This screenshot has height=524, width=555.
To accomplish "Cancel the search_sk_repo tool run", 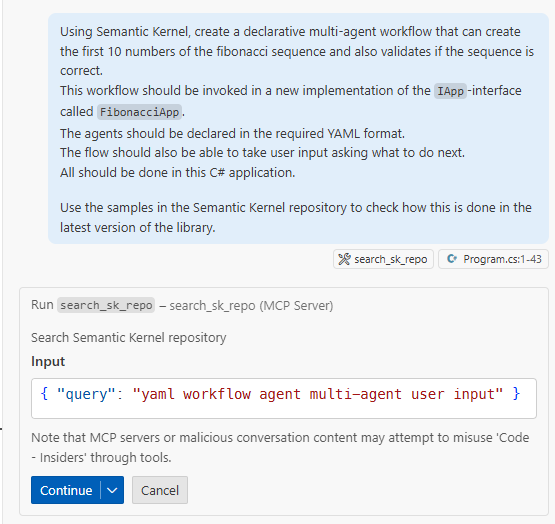I will coord(160,490).
